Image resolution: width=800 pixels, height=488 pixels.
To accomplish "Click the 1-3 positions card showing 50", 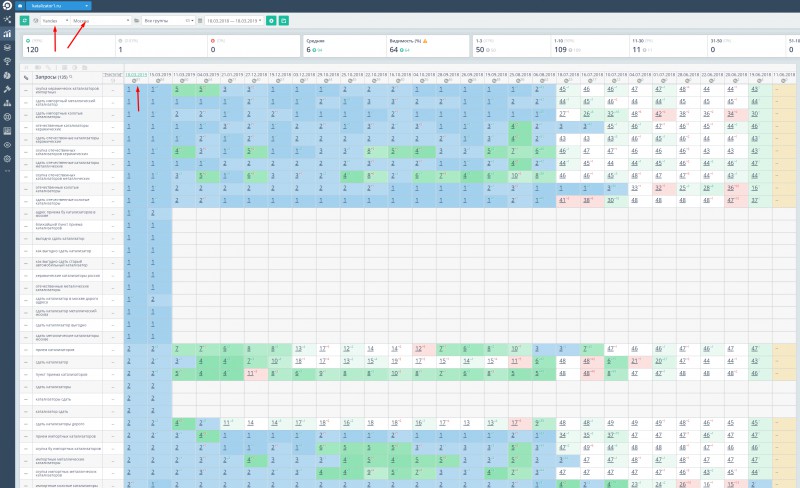I will [x=511, y=45].
